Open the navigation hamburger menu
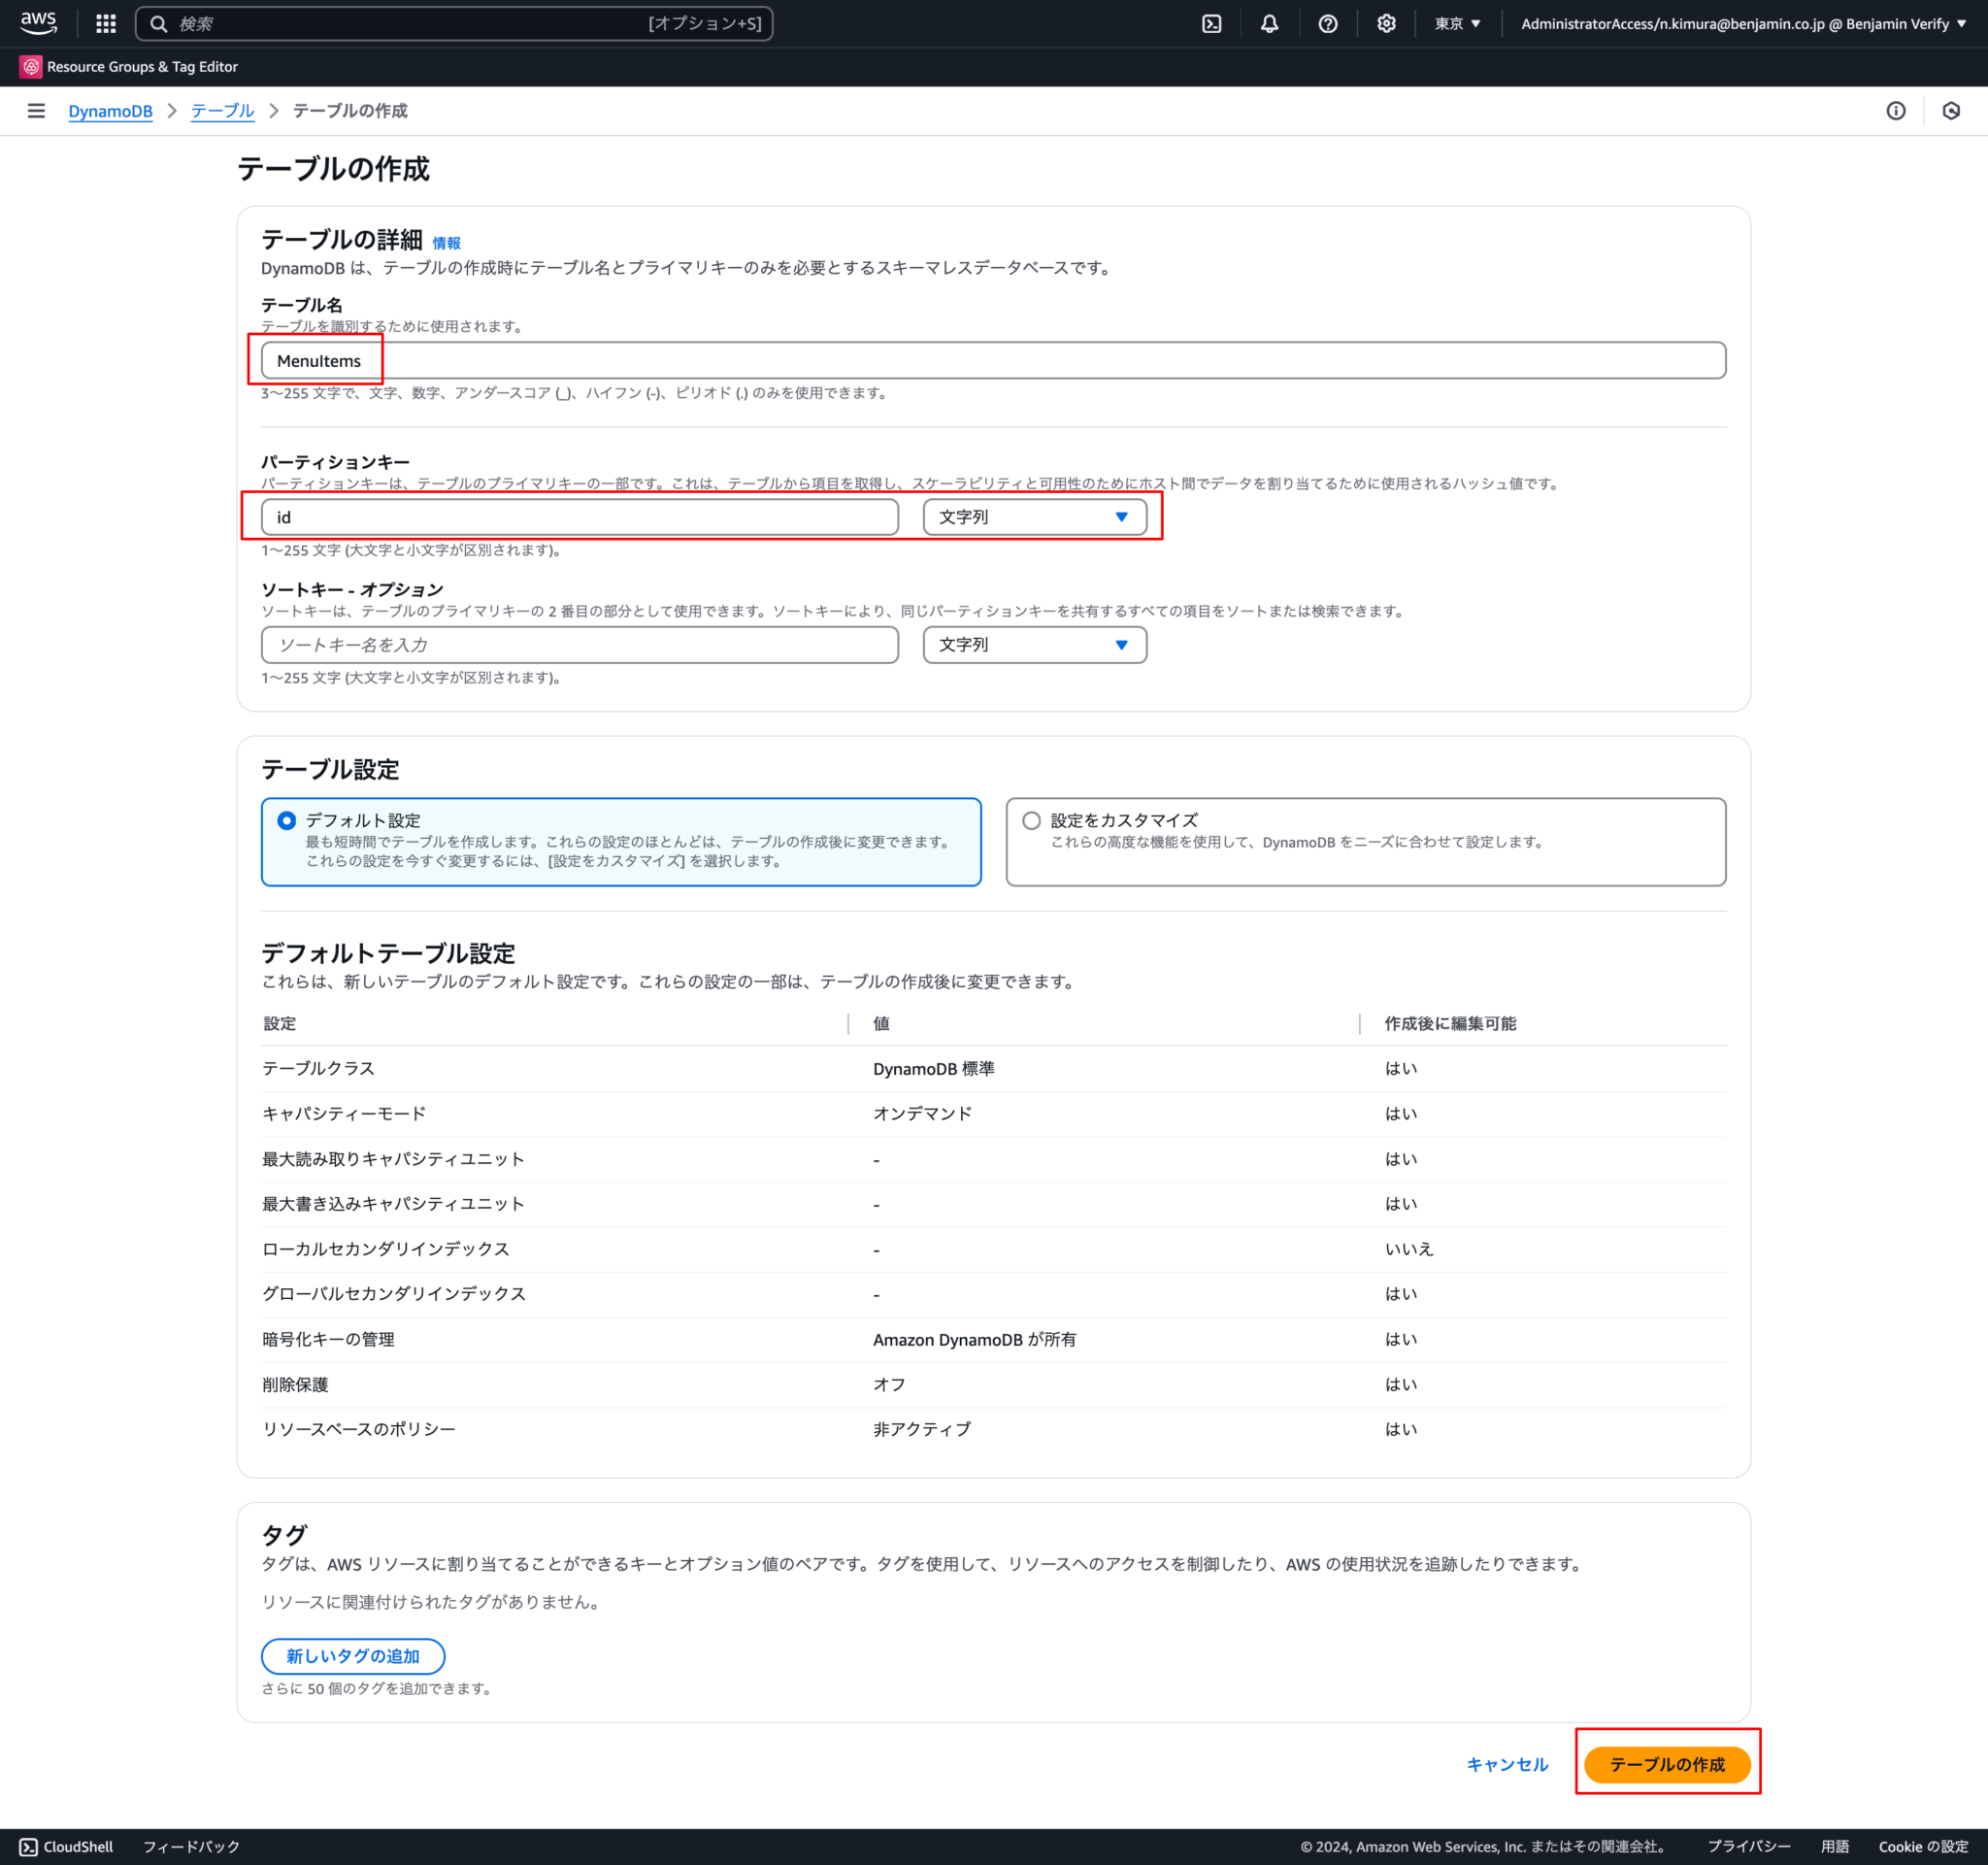This screenshot has width=1988, height=1865. (37, 111)
